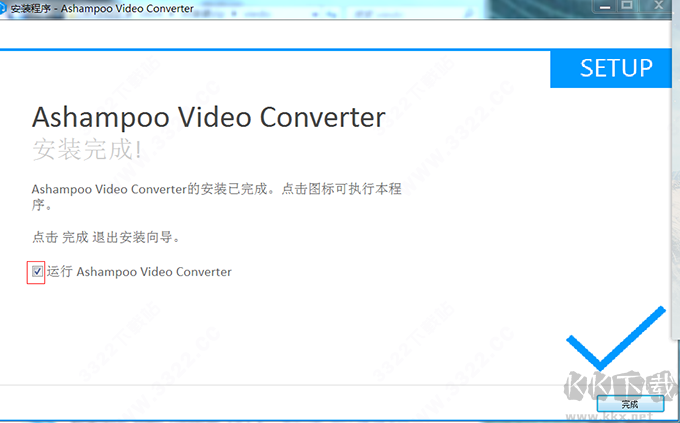This screenshot has width=680, height=423.
Task: Click the installer icon in title bar
Action: point(3,8)
